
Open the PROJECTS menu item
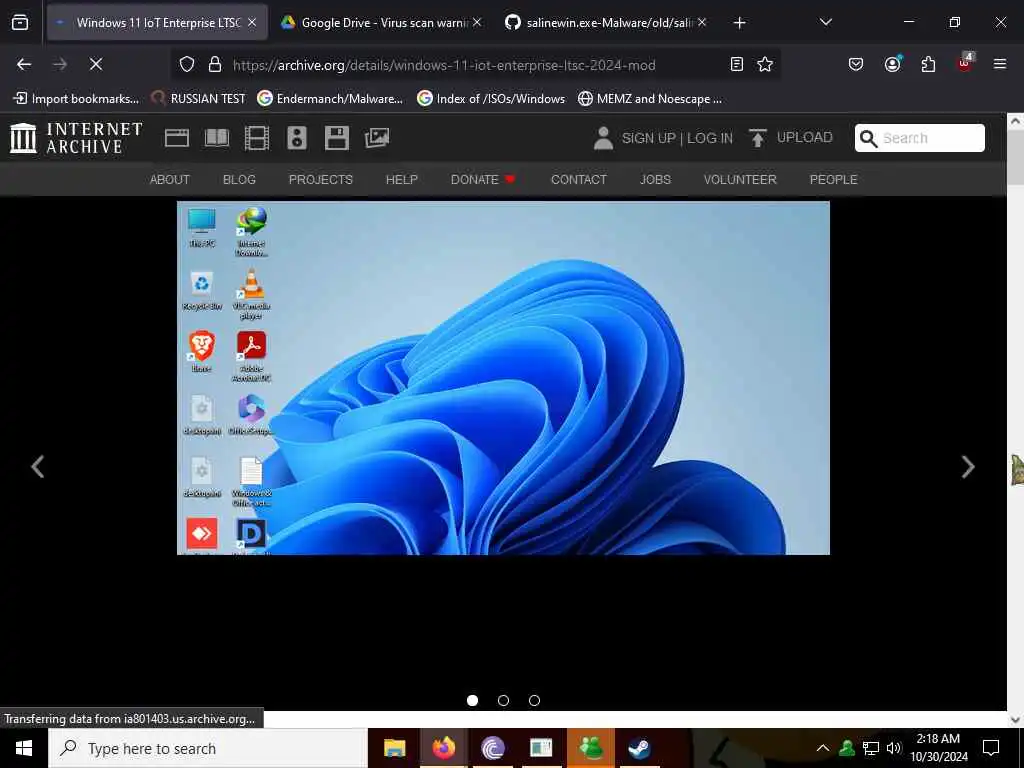(x=321, y=179)
